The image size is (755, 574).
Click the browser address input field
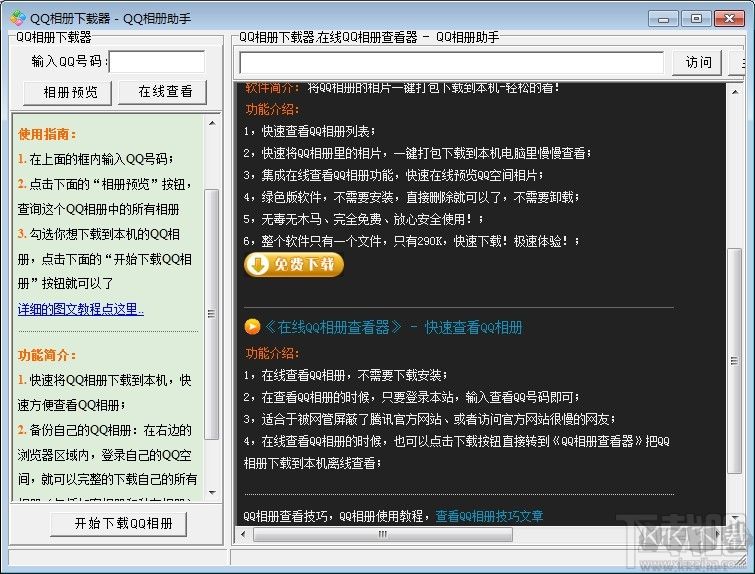pos(452,63)
